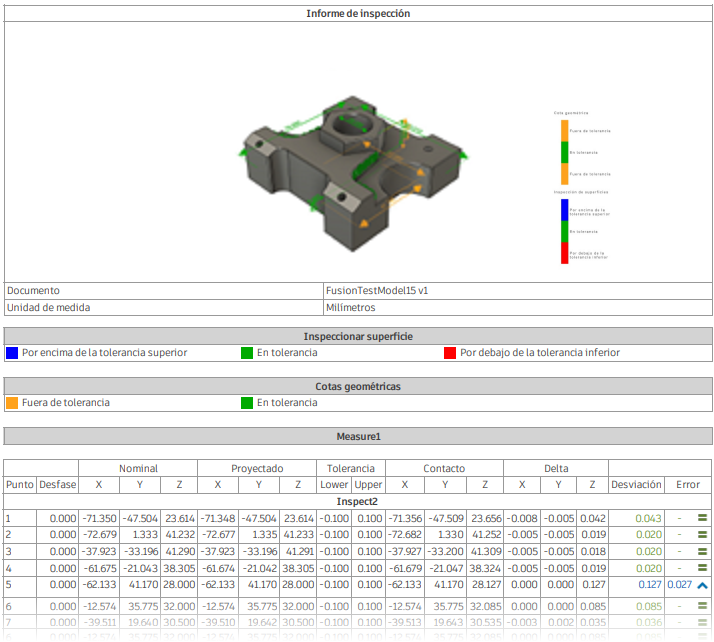714x642 pixels.
Task: Click green swatch under Inspeccionar superficie
Action: pyautogui.click(x=247, y=353)
